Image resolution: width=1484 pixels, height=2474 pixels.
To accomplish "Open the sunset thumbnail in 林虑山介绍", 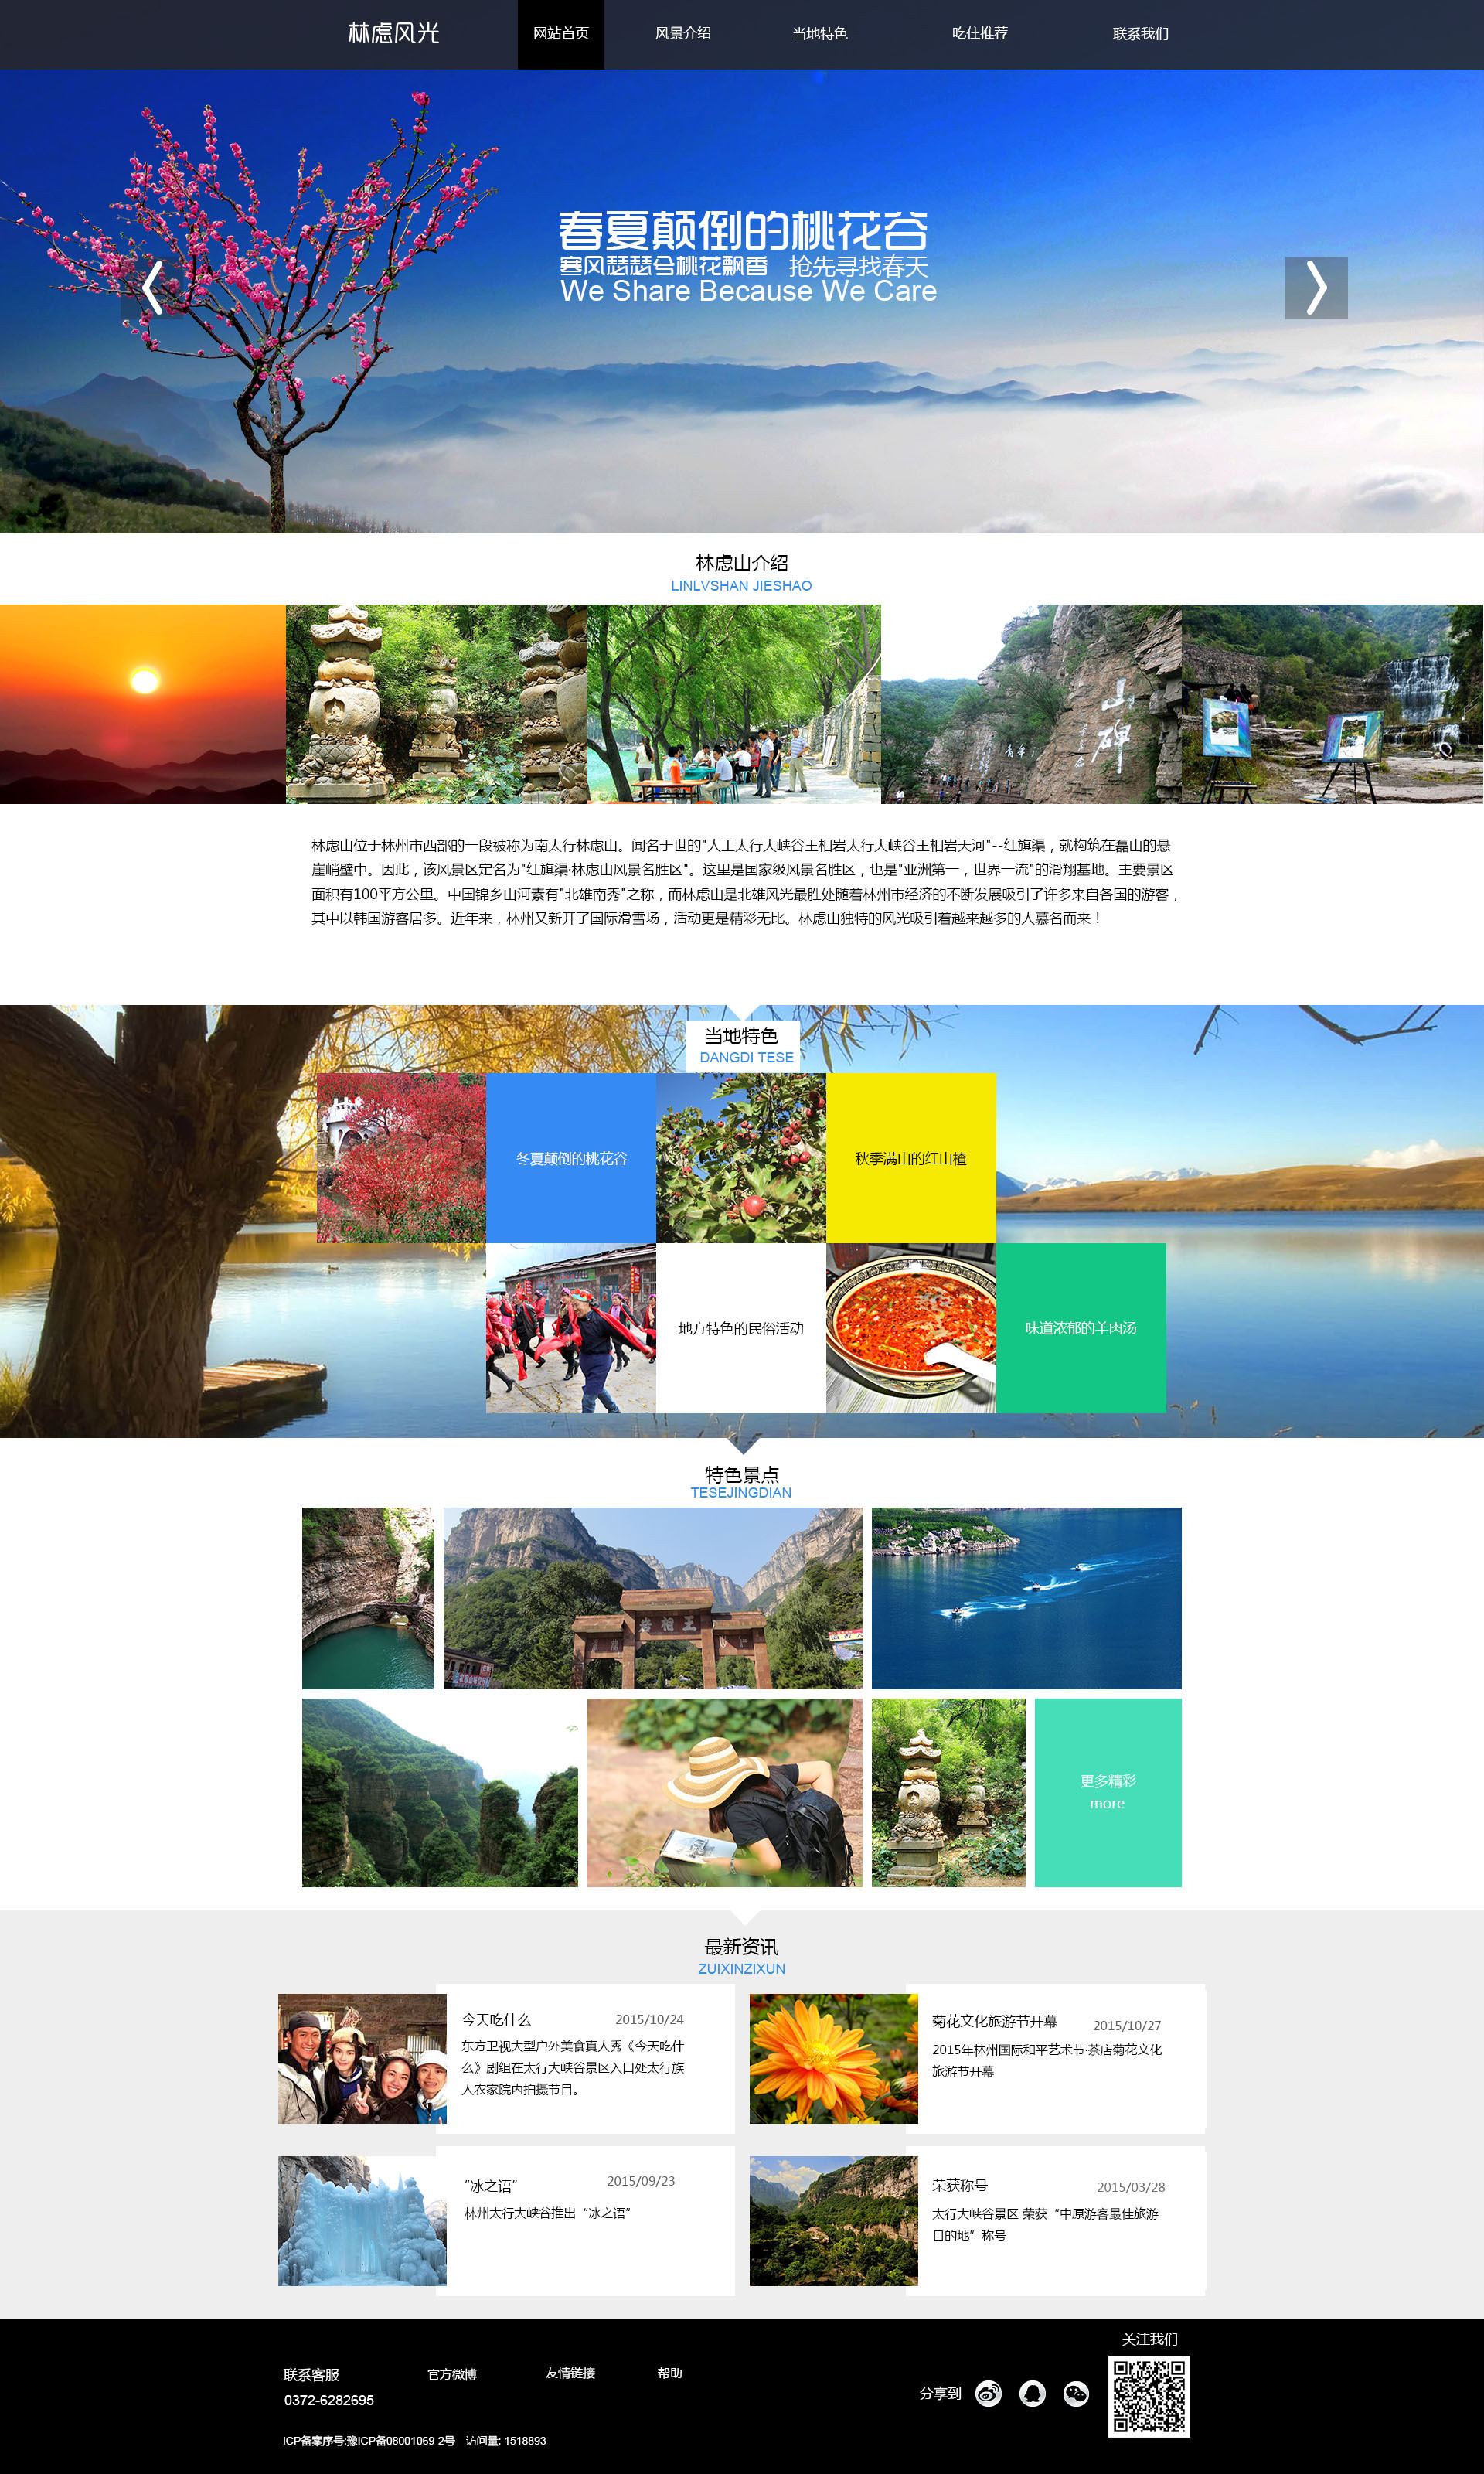I will pyautogui.click(x=143, y=704).
